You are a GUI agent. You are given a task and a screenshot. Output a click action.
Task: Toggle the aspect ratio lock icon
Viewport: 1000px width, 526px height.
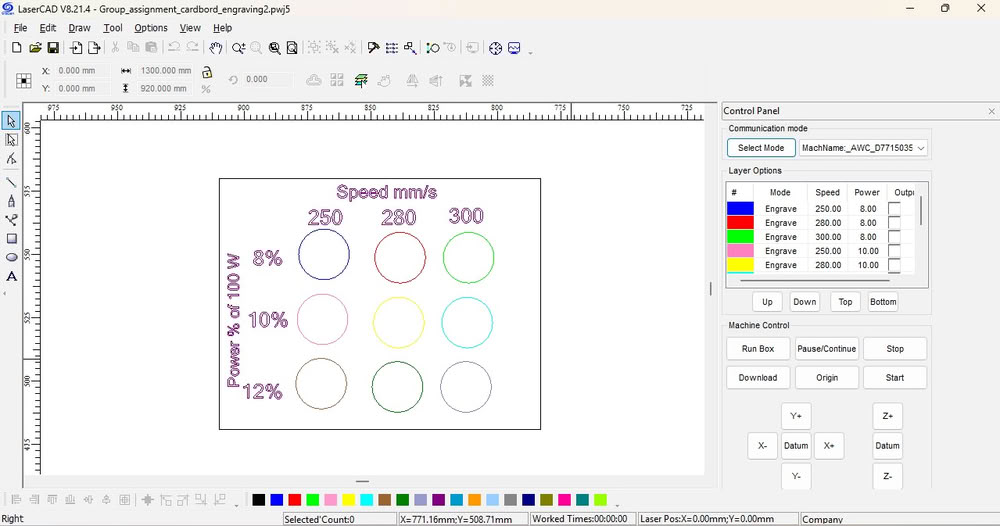pyautogui.click(x=207, y=72)
